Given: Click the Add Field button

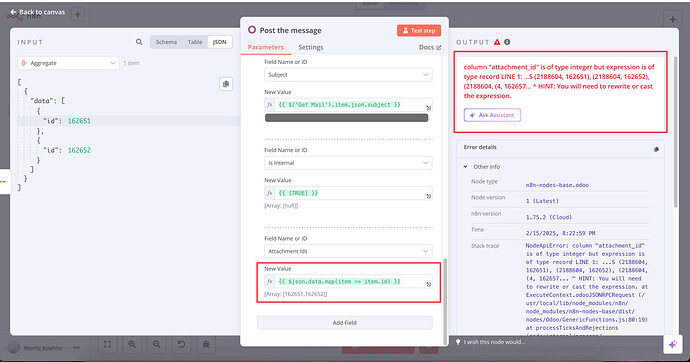Looking at the screenshot, I should (345, 322).
